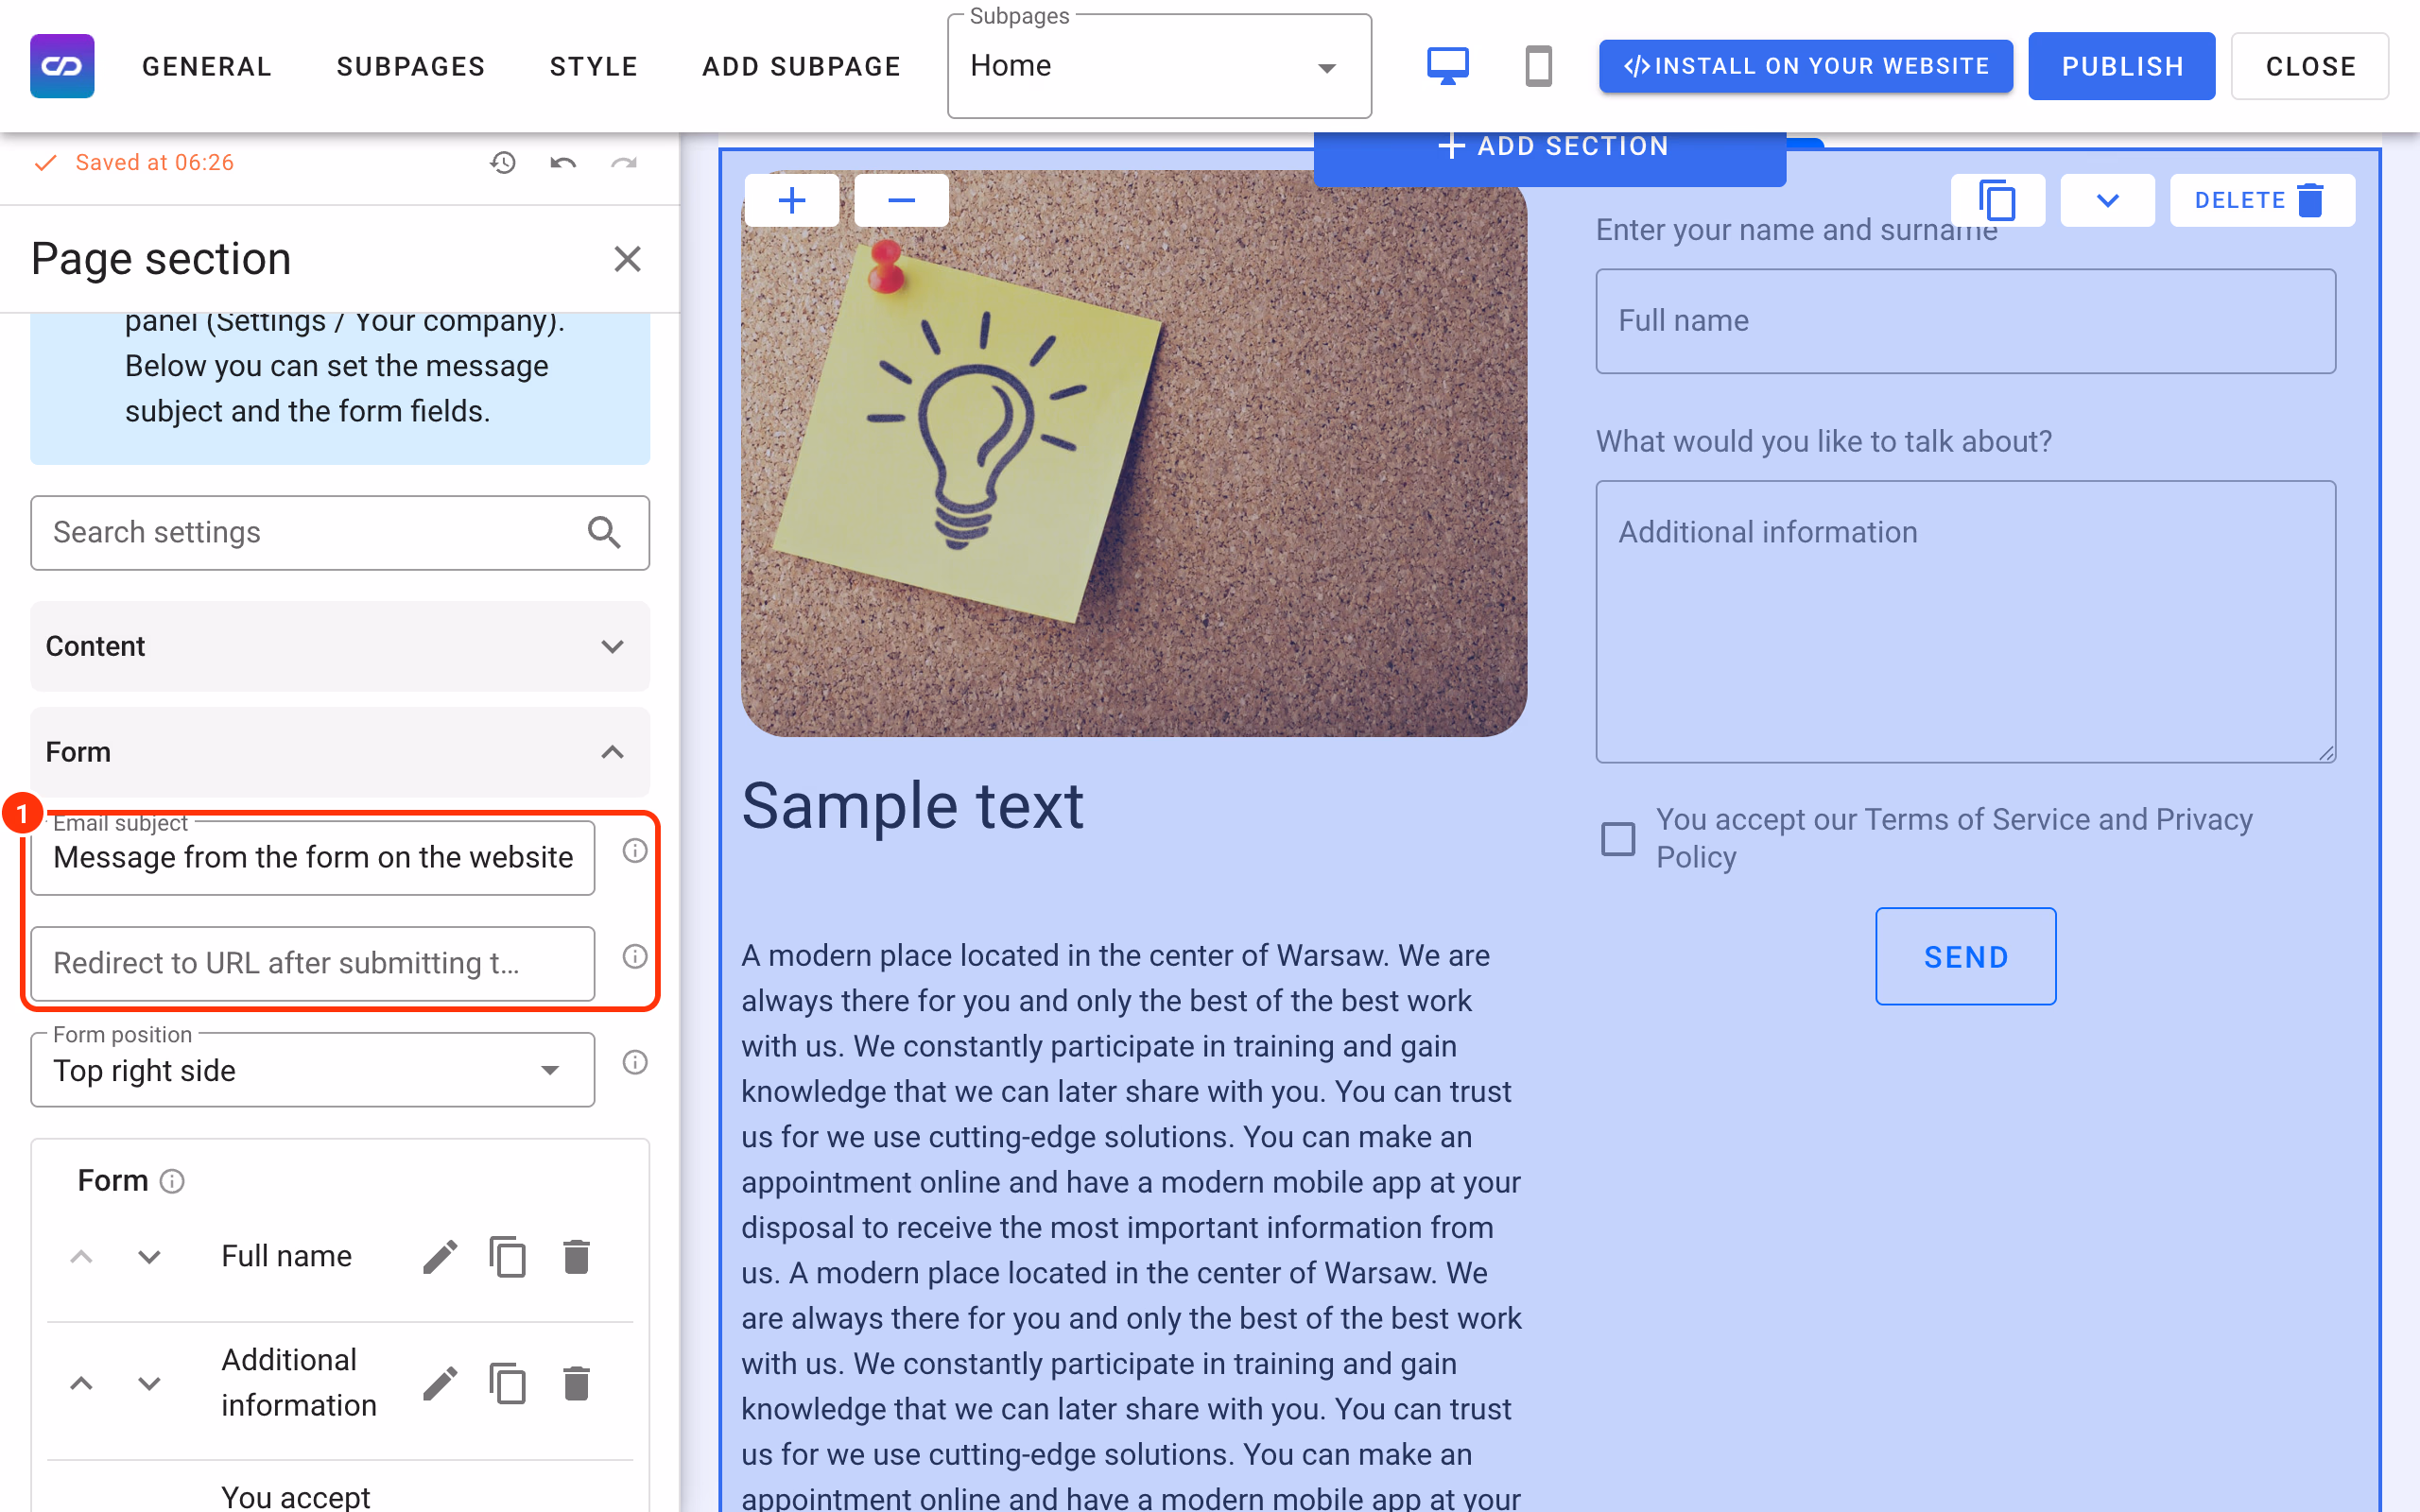Click info icon beside Form heading

point(172,1182)
